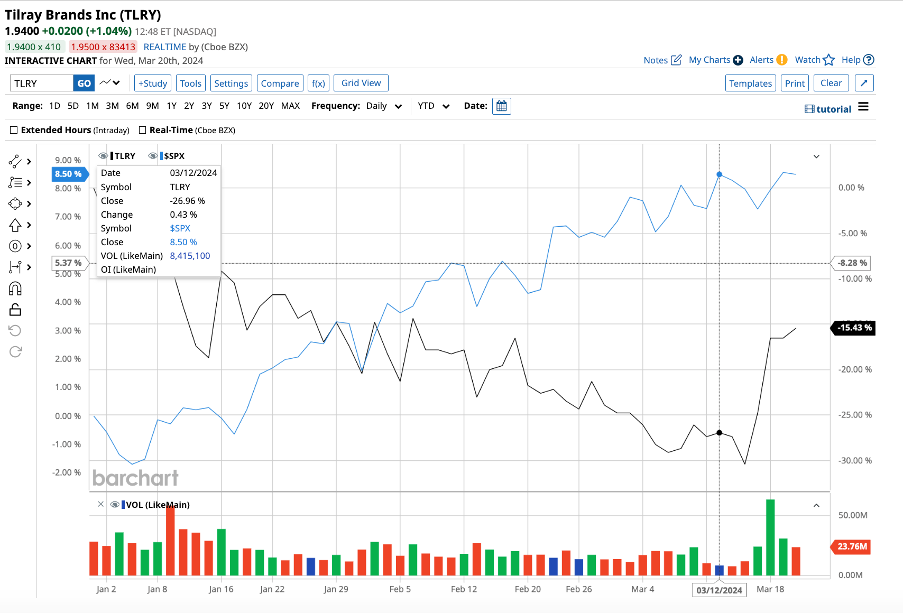Select the trend line drawing tool

click(15, 161)
